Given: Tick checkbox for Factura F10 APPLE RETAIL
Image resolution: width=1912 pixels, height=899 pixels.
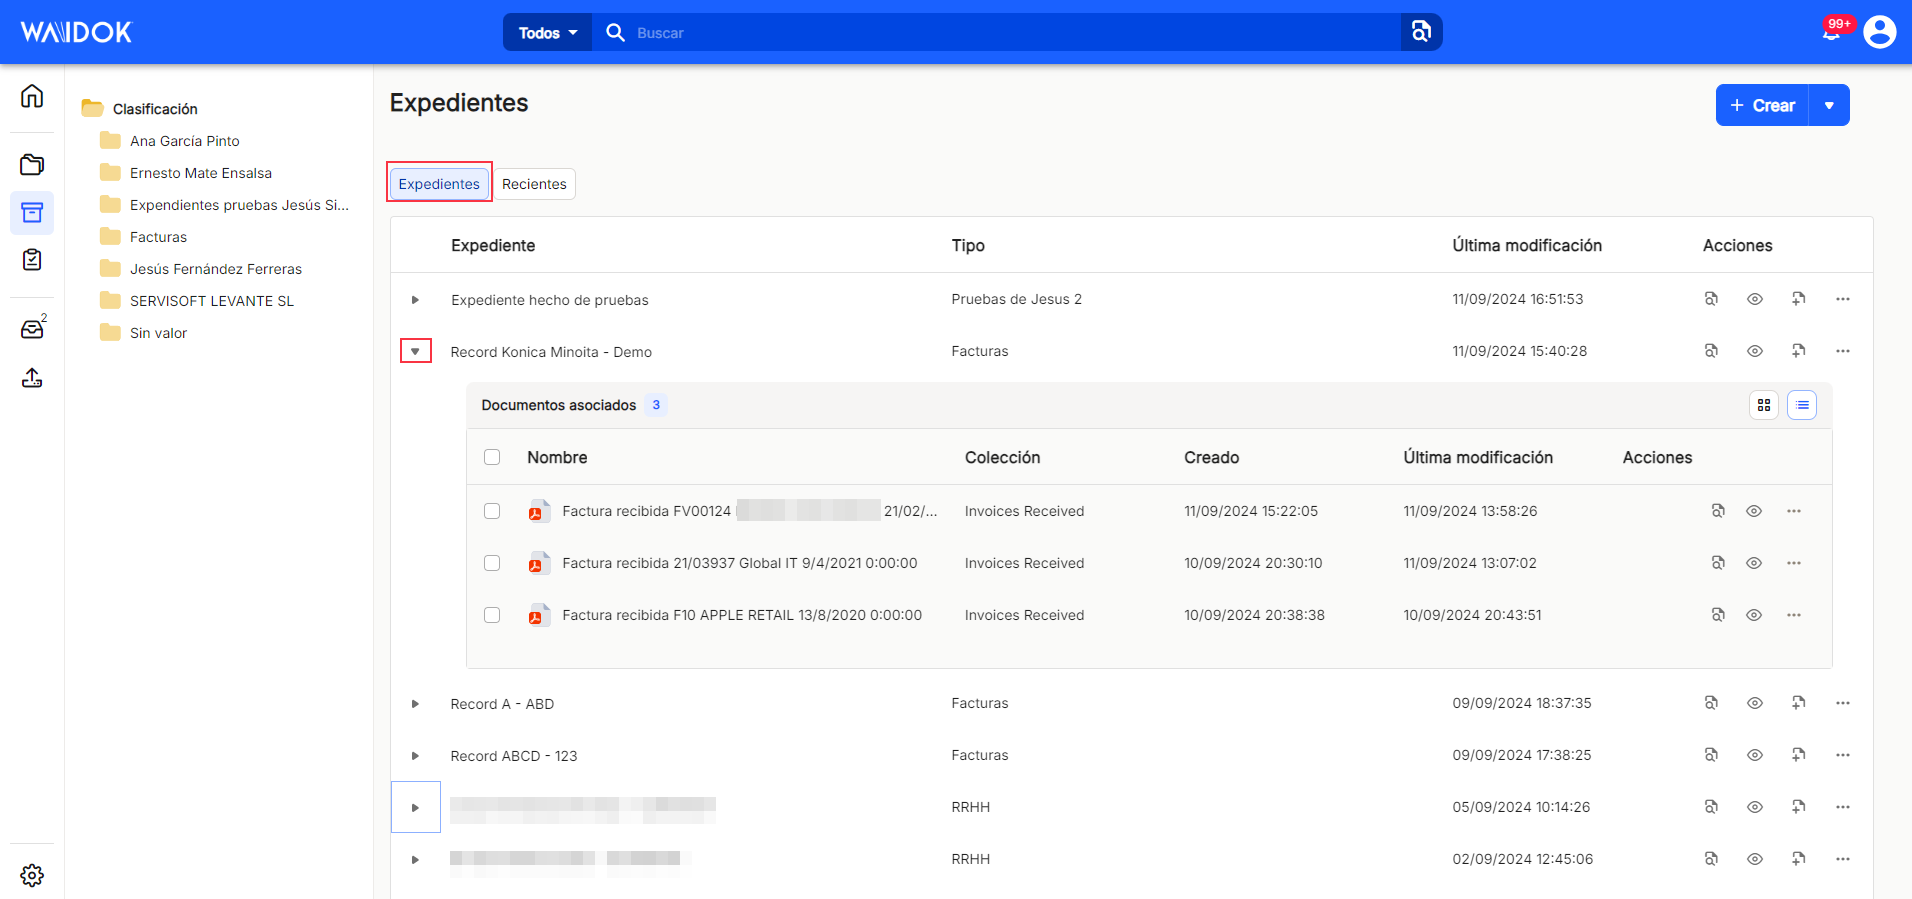Looking at the screenshot, I should tap(492, 615).
